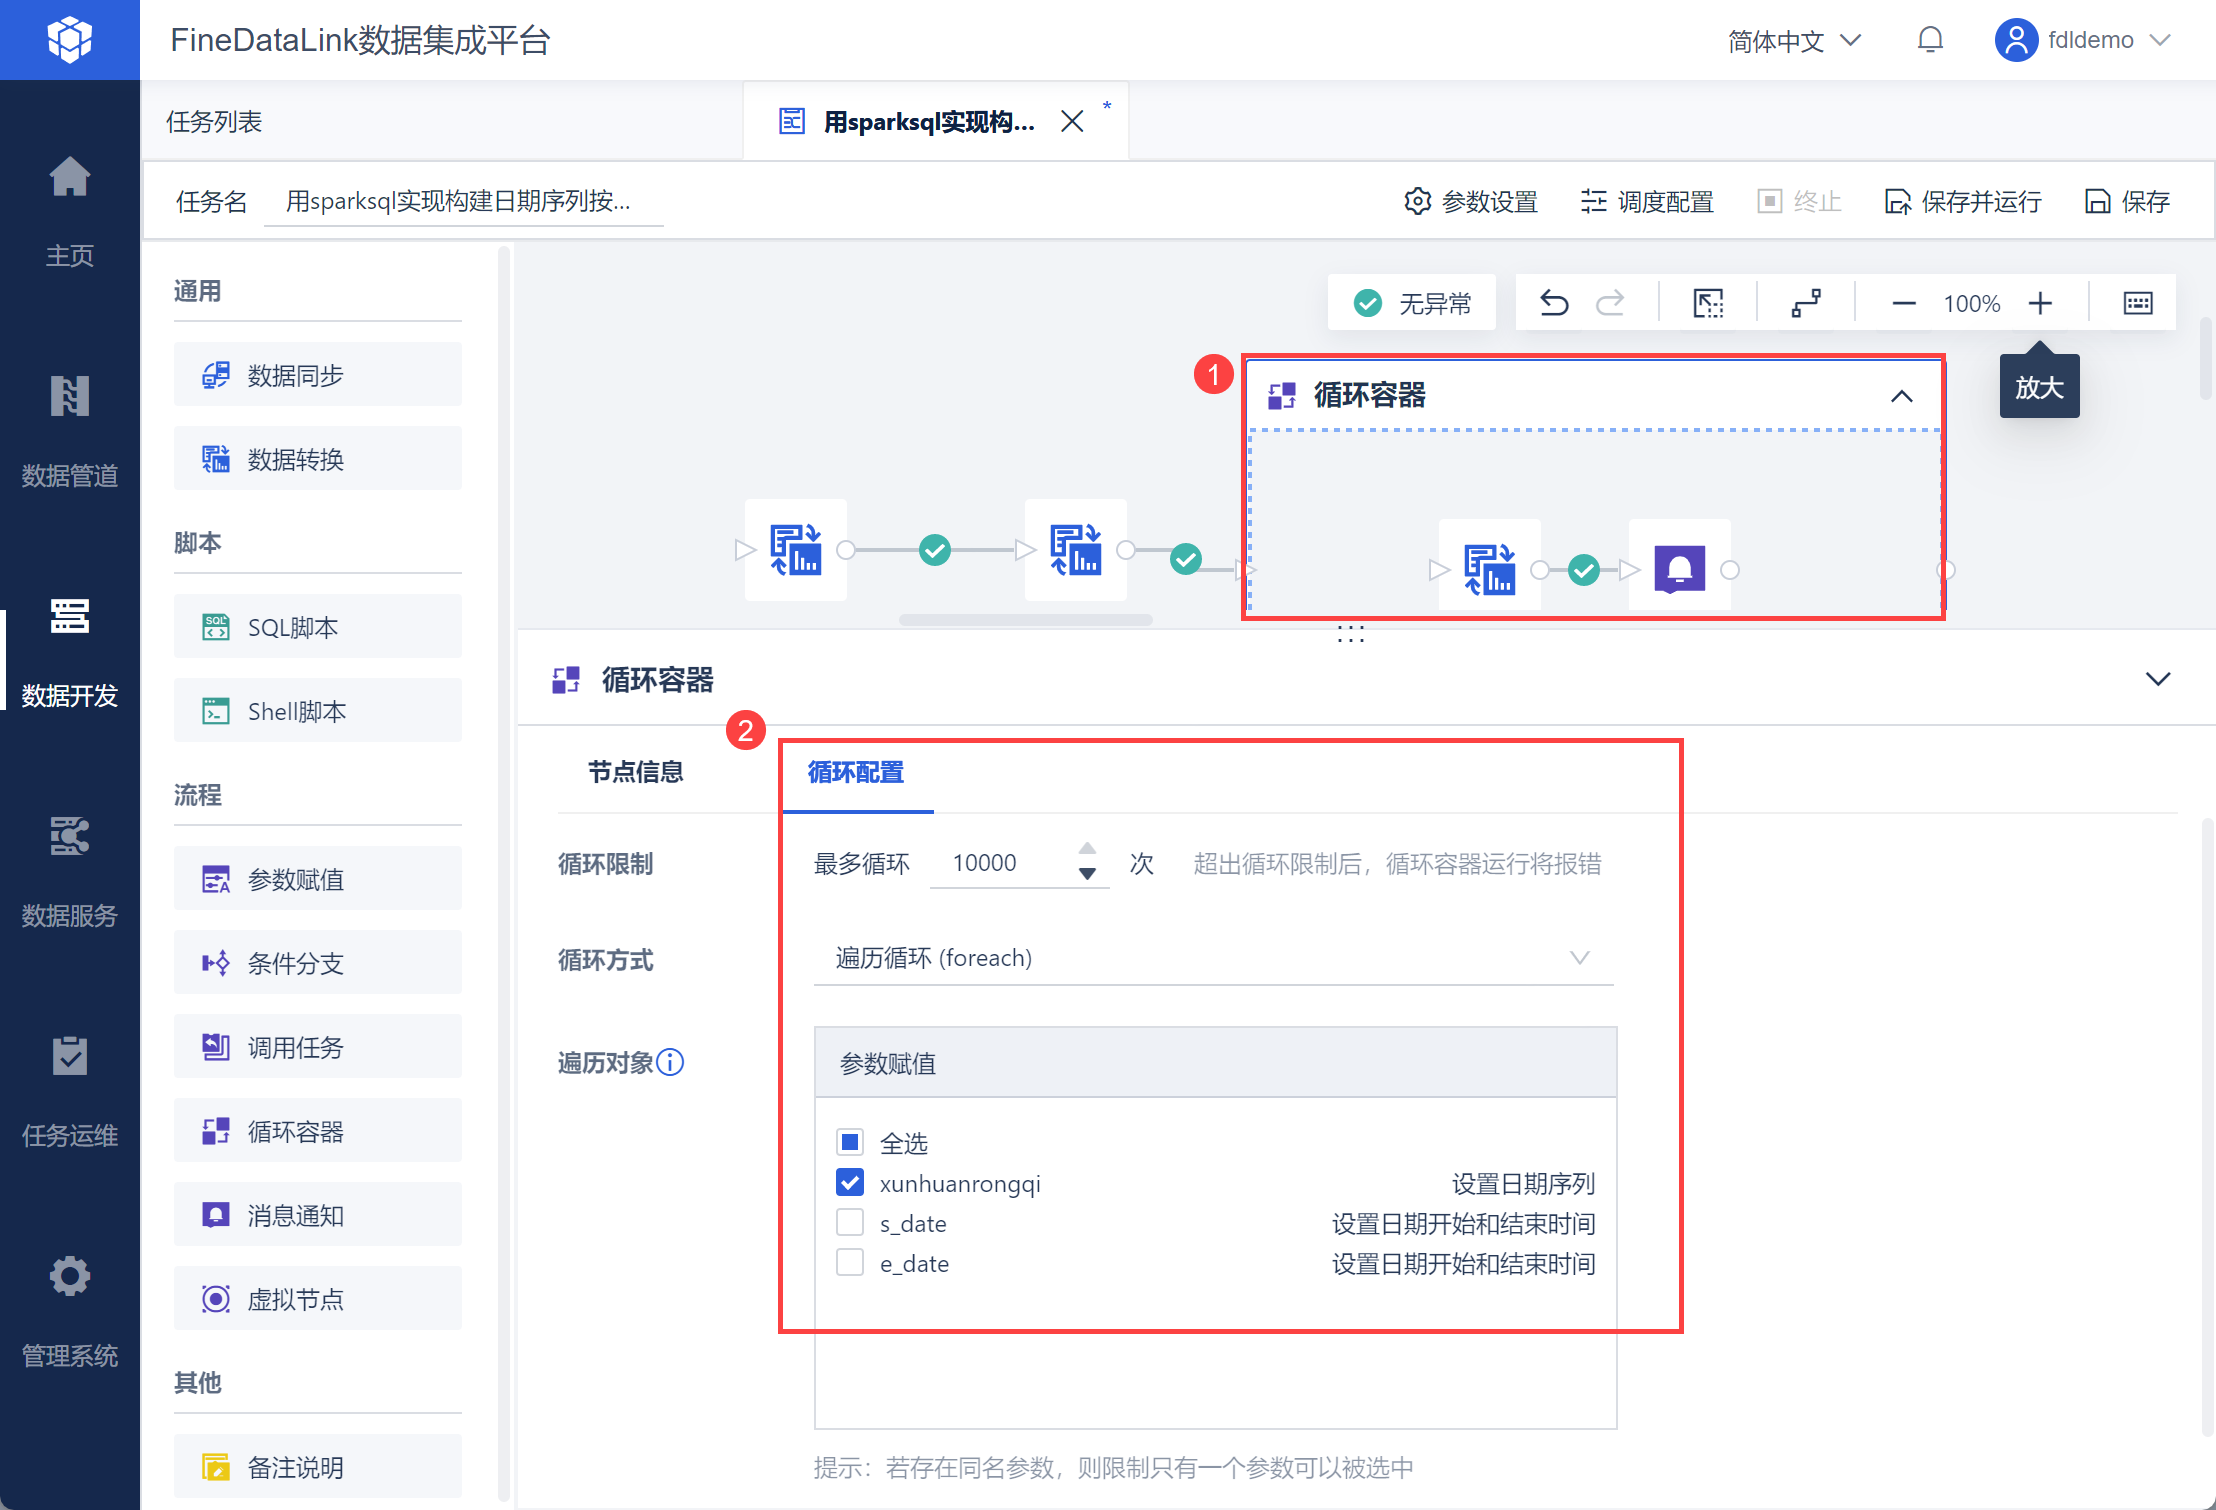Click the zoom out minus icon
This screenshot has height=1510, width=2216.
1903,303
